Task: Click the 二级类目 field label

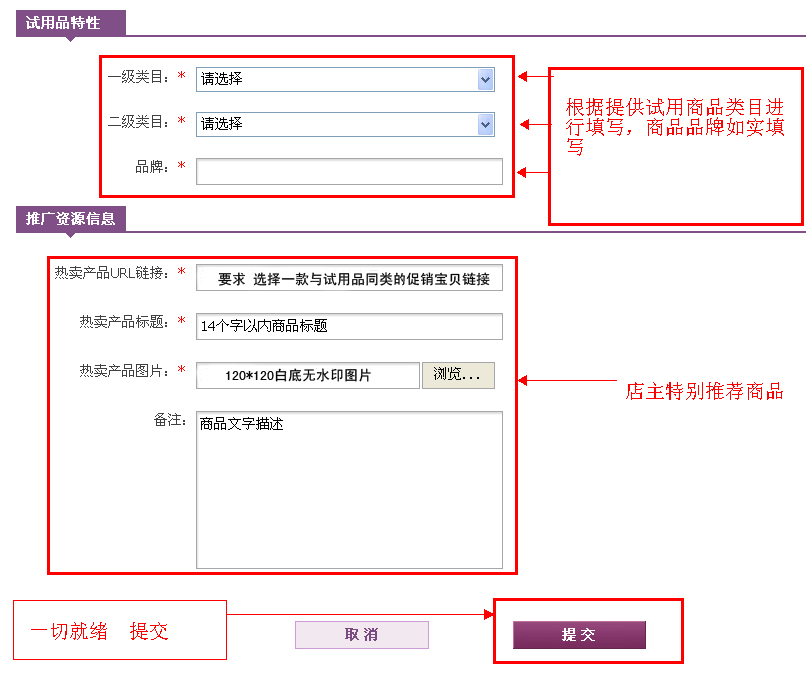Action: click(139, 121)
